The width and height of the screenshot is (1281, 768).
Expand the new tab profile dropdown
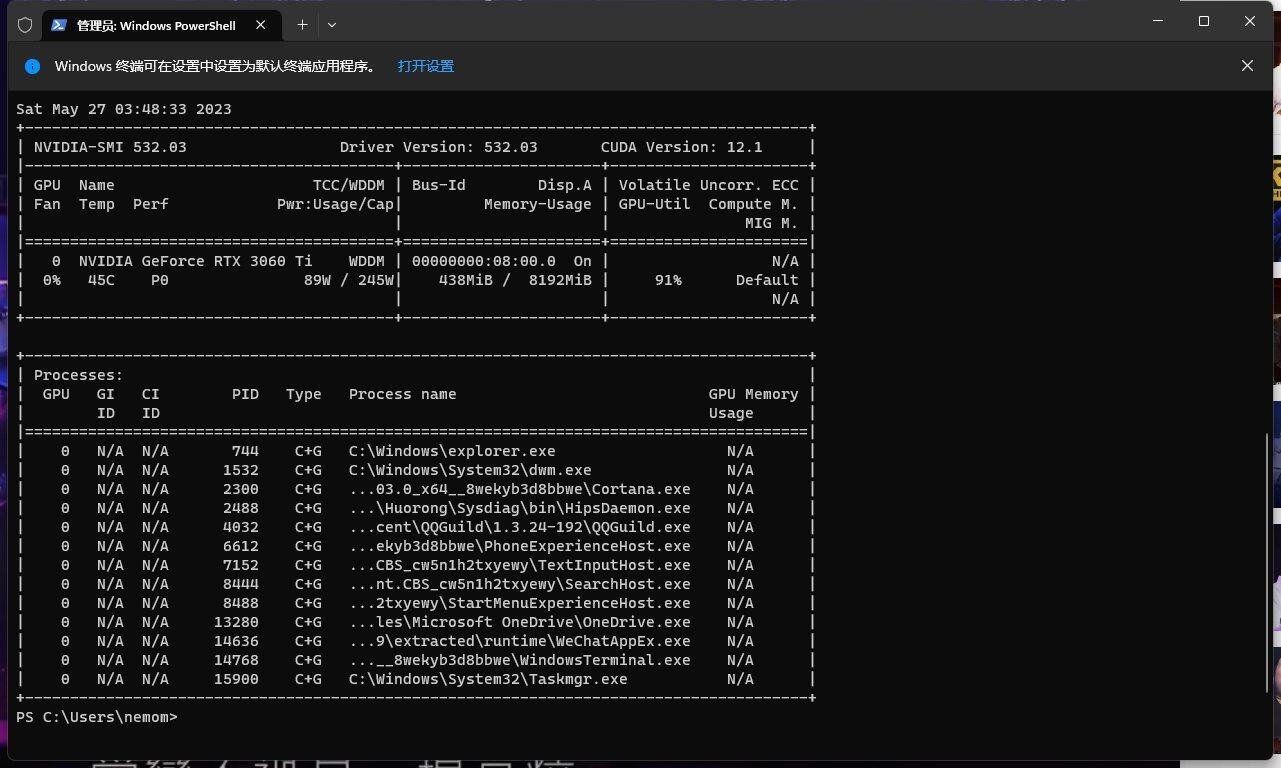pos(332,25)
